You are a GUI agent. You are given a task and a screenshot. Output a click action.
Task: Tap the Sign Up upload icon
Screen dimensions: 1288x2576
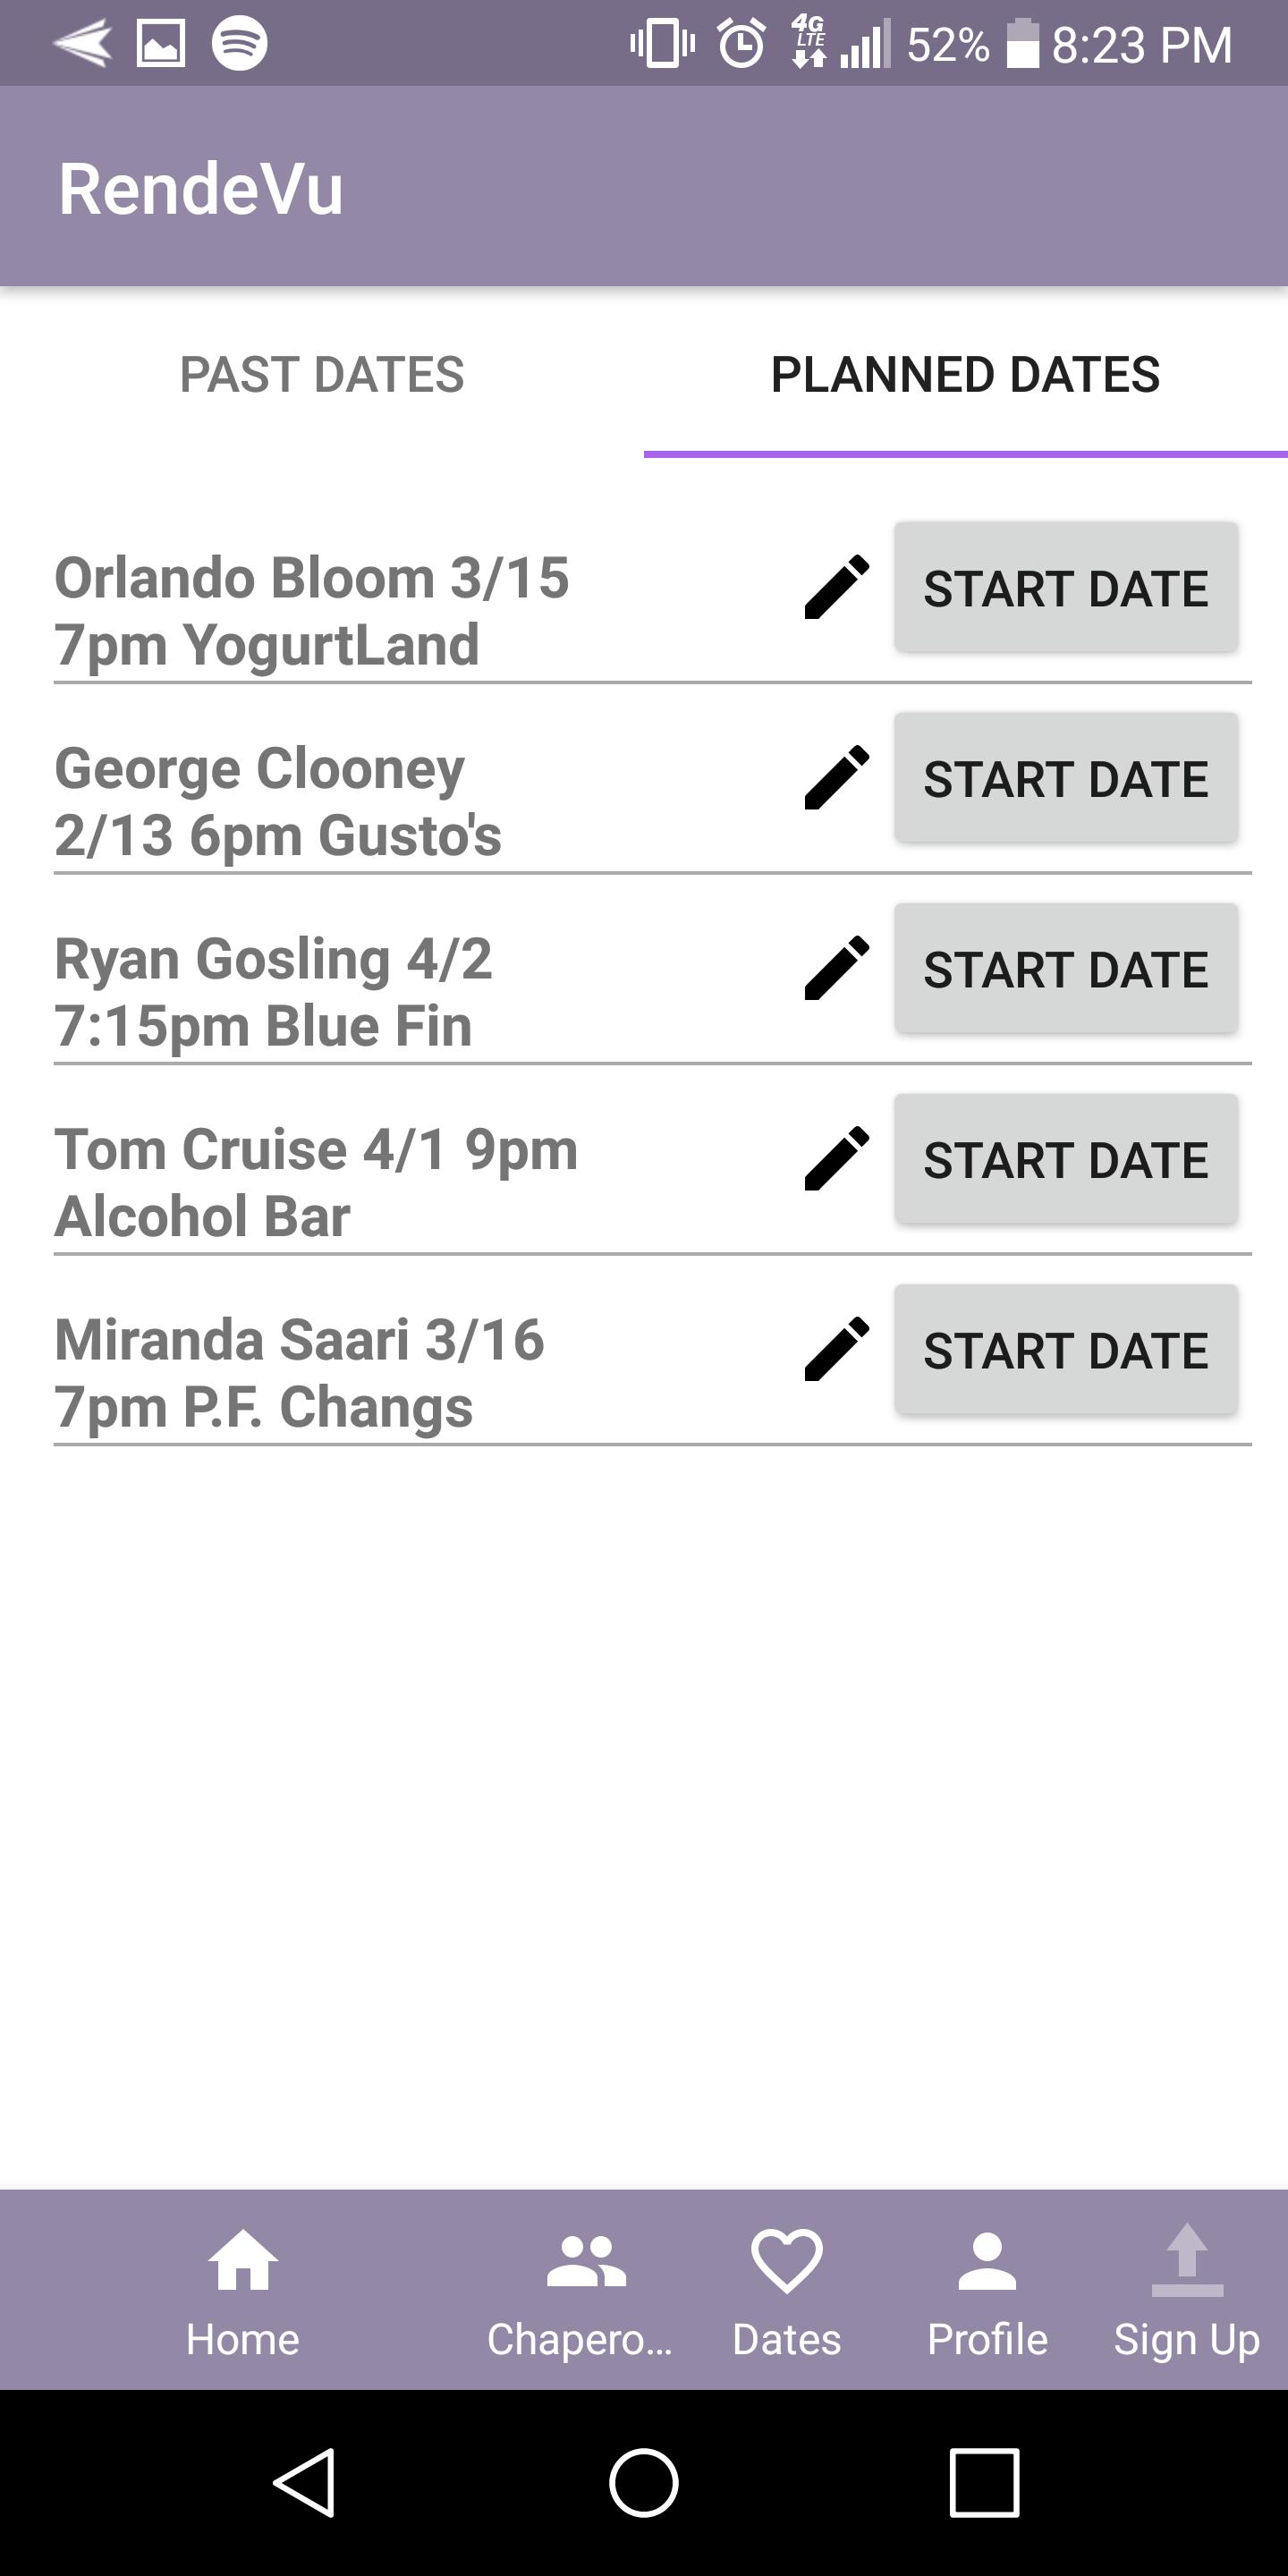click(x=1187, y=2290)
